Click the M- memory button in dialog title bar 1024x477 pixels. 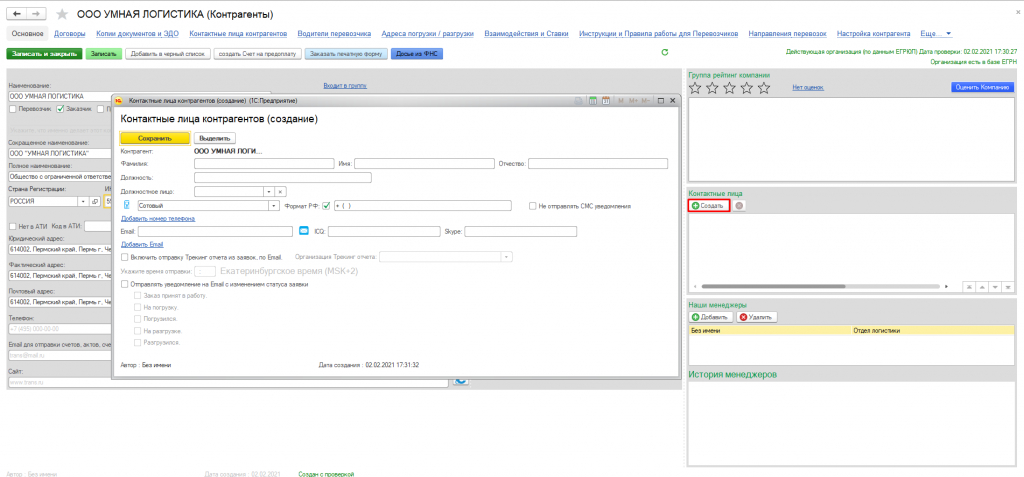tap(645, 101)
